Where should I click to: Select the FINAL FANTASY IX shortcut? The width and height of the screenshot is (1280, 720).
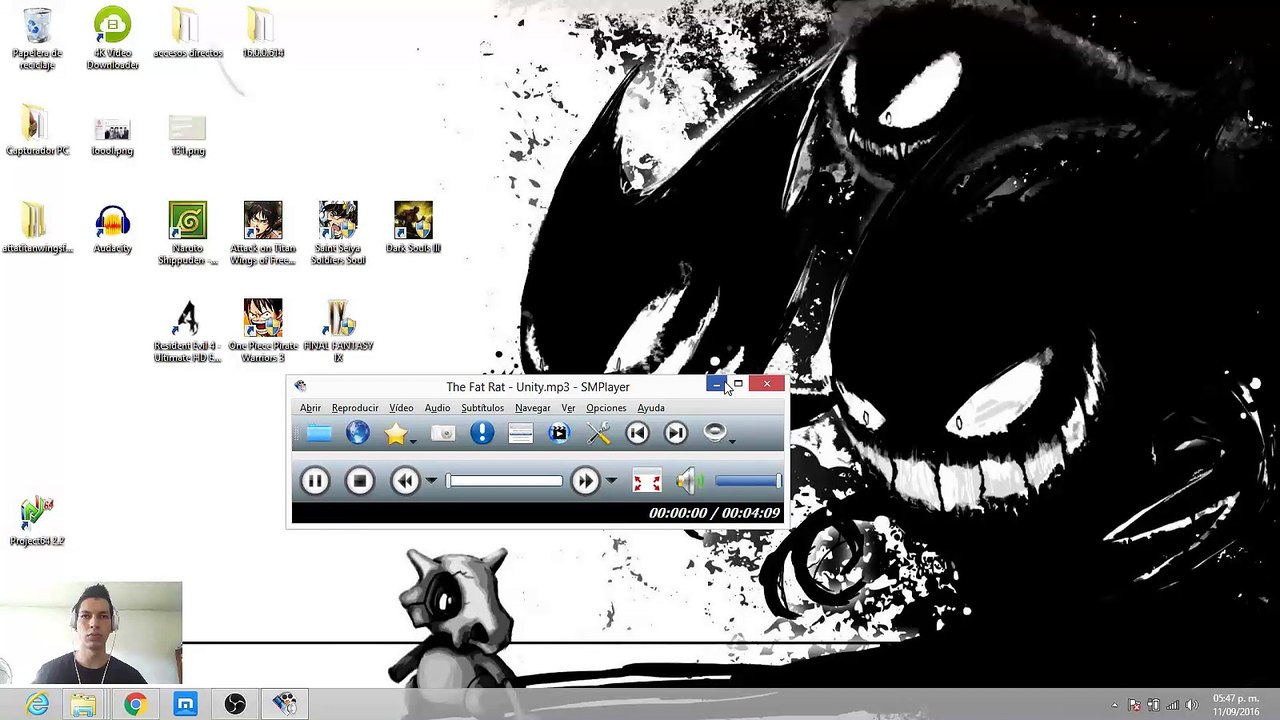pyautogui.click(x=338, y=332)
